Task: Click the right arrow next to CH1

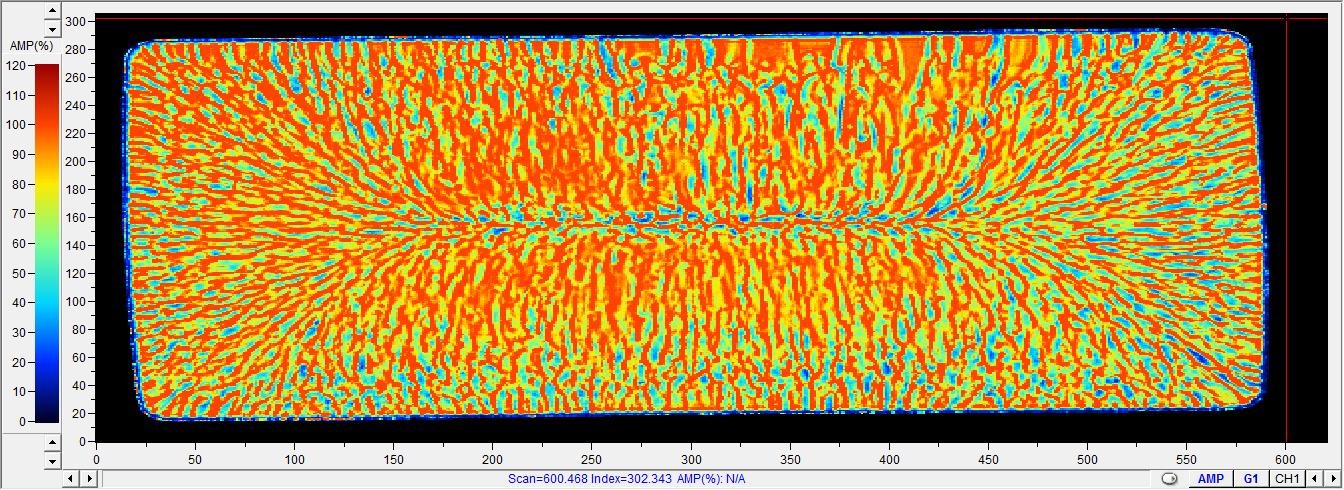Action: tap(1332, 479)
